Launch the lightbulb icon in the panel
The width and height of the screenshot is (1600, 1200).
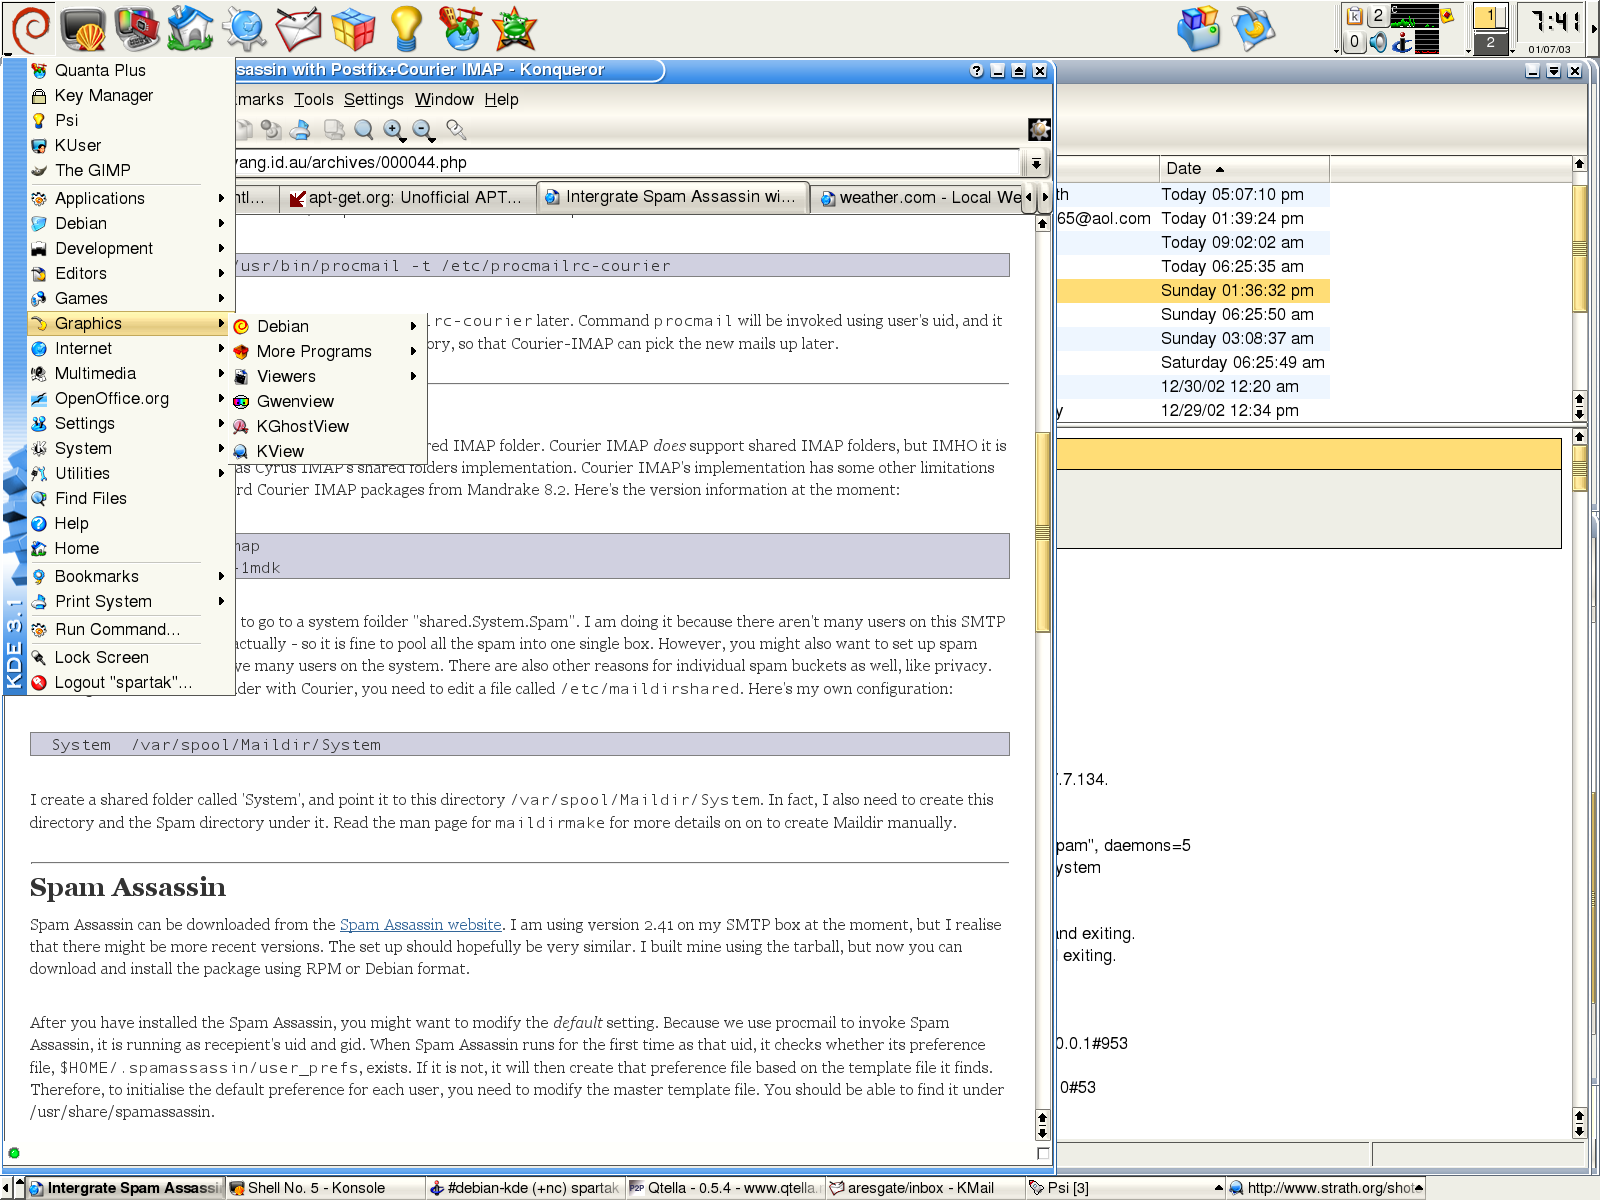pos(406,28)
